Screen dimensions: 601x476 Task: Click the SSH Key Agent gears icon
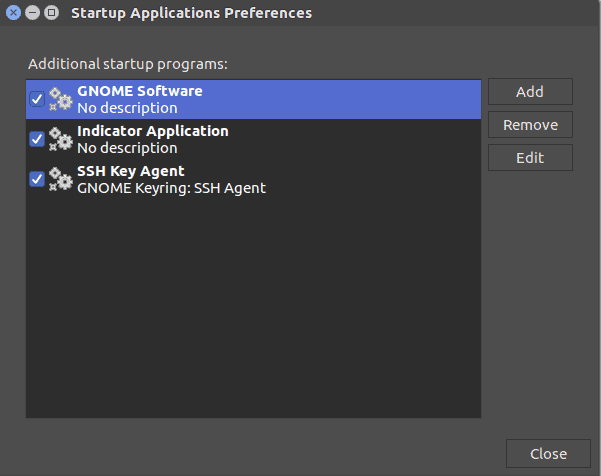[61, 179]
